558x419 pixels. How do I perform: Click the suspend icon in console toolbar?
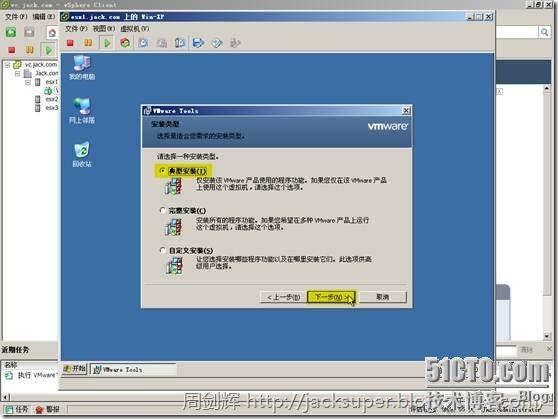click(x=88, y=43)
